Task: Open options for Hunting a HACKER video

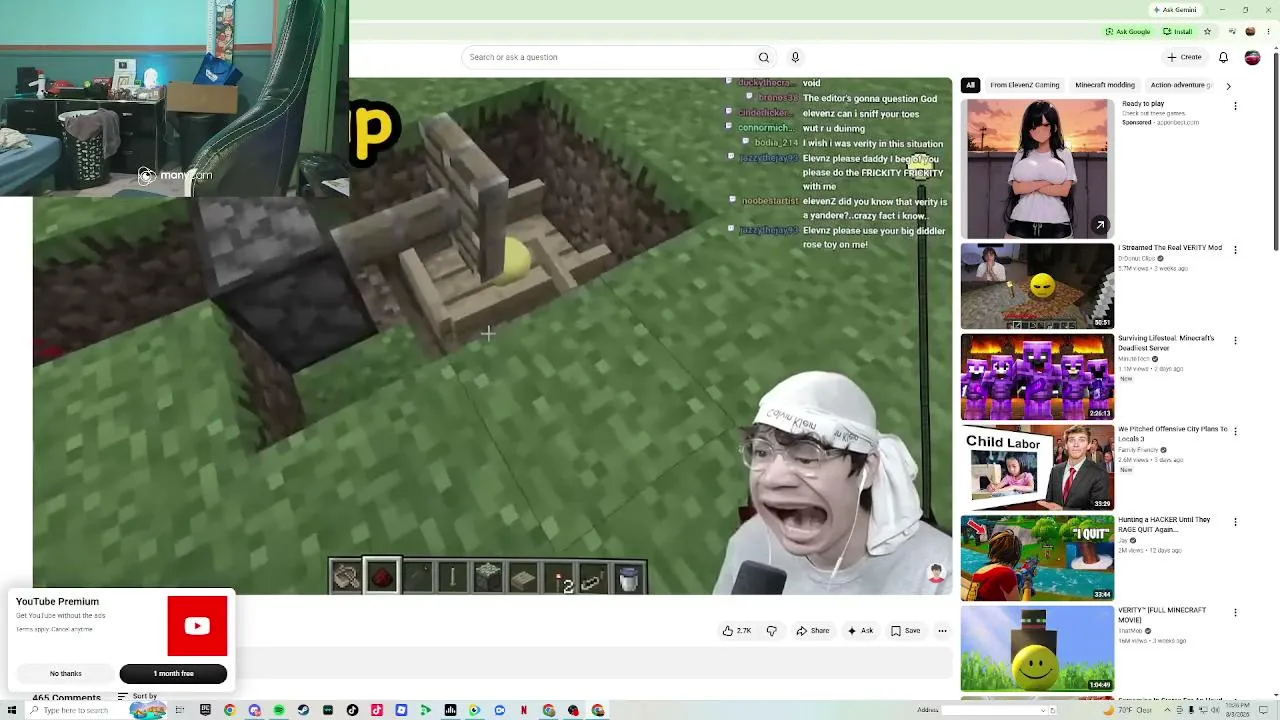Action: point(1235,522)
